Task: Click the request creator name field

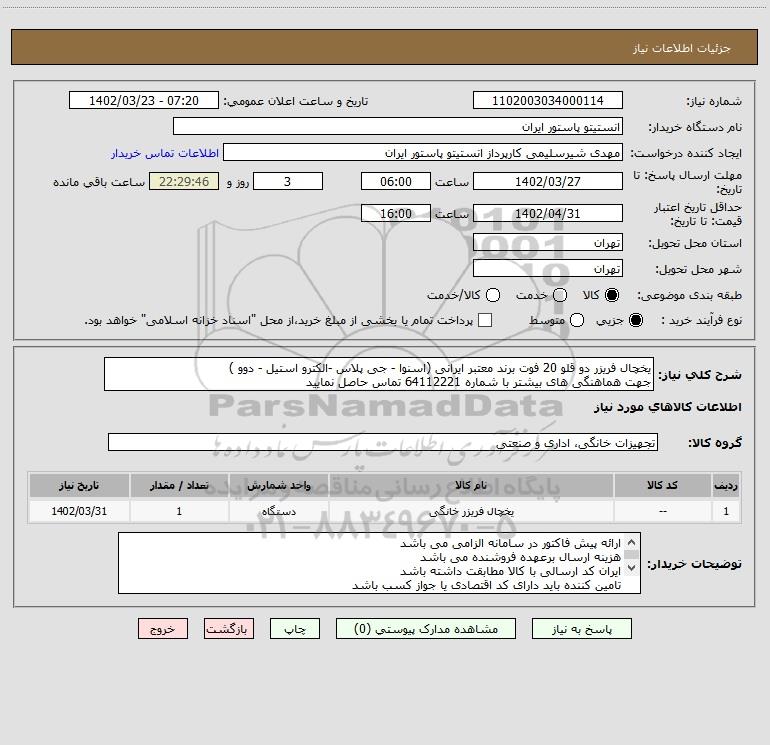Action: [423, 152]
